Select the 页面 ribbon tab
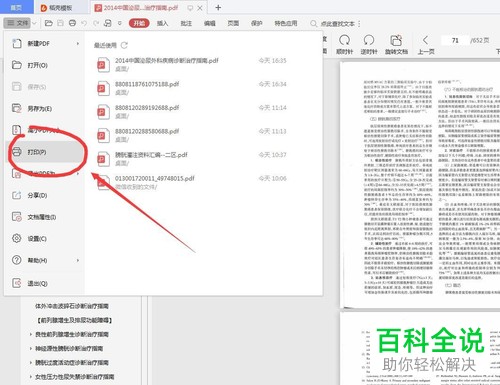The width and height of the screenshot is (500, 385). [x=233, y=23]
